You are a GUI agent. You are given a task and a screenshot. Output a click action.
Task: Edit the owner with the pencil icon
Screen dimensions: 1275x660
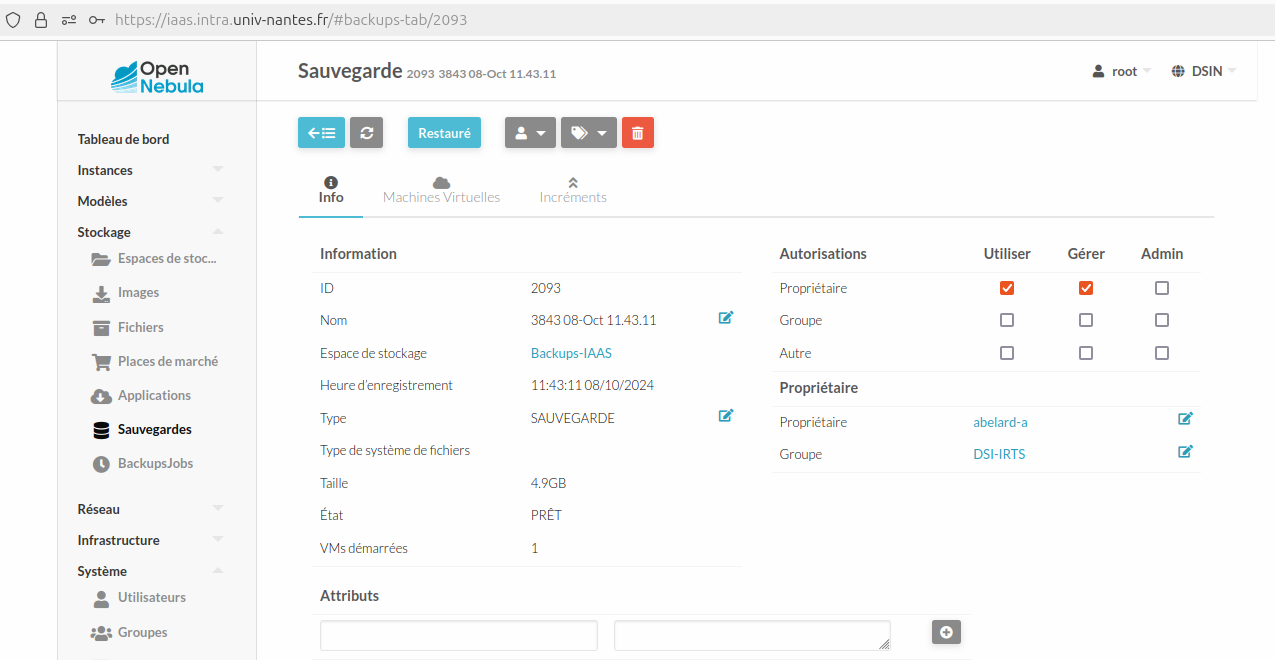coord(1185,419)
